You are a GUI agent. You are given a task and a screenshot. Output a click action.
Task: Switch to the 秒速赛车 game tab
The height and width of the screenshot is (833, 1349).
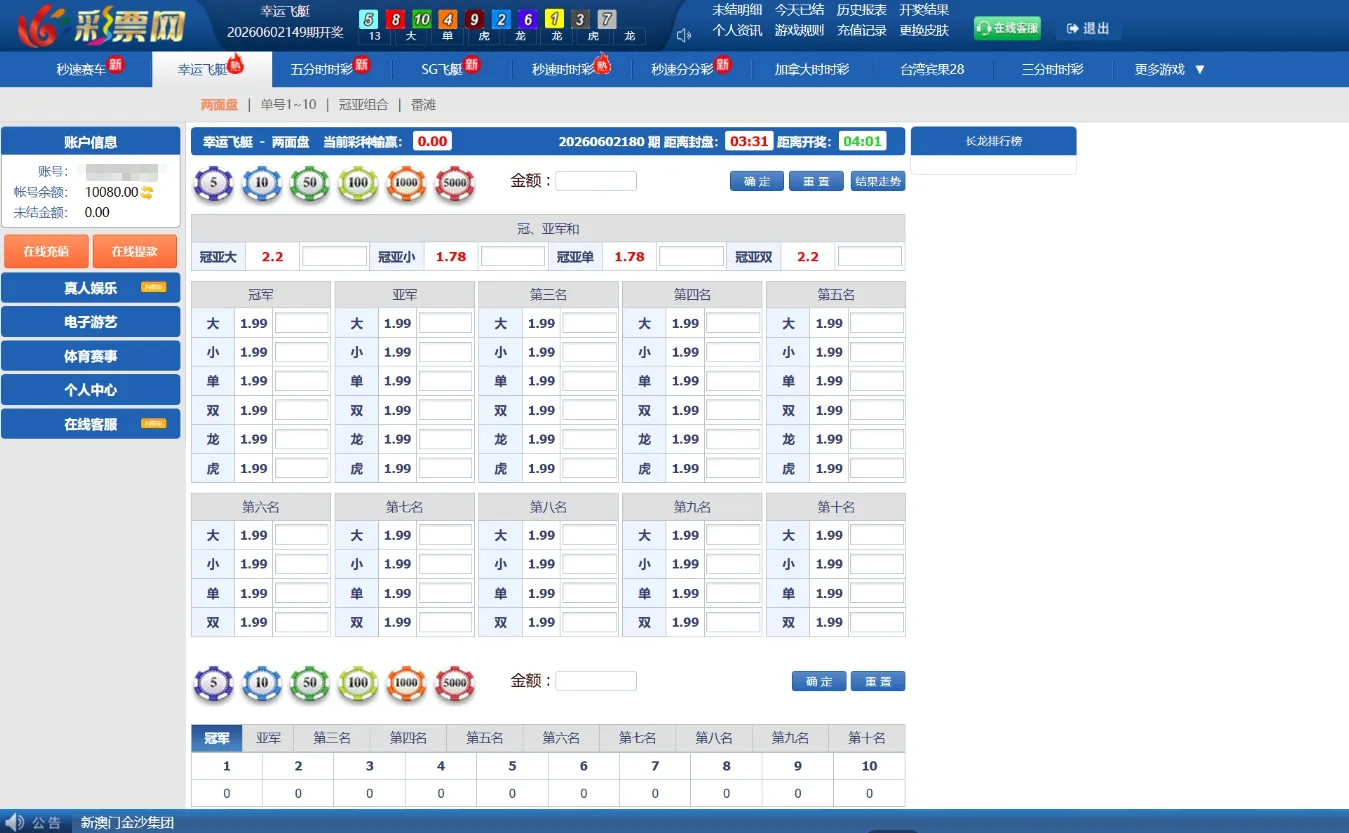(x=82, y=70)
